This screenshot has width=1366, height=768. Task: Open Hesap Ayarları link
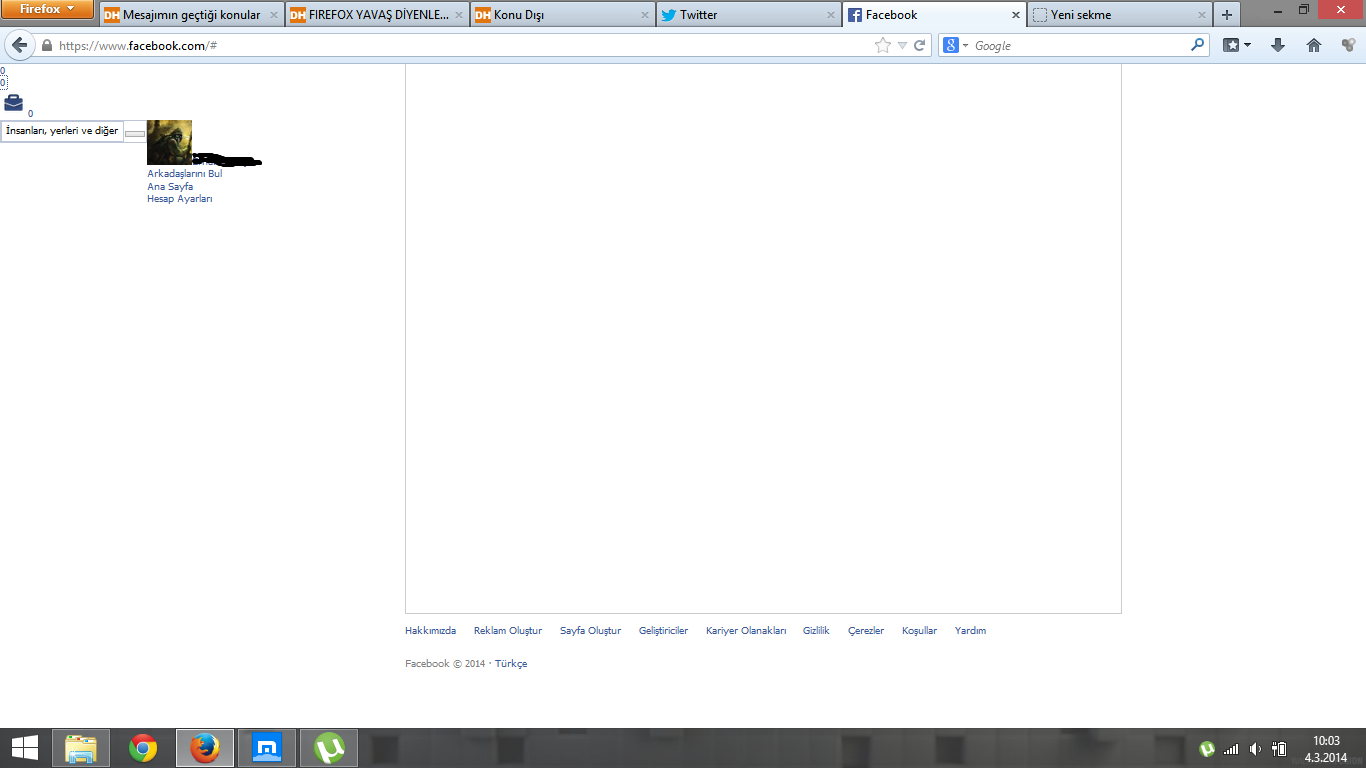pos(180,199)
